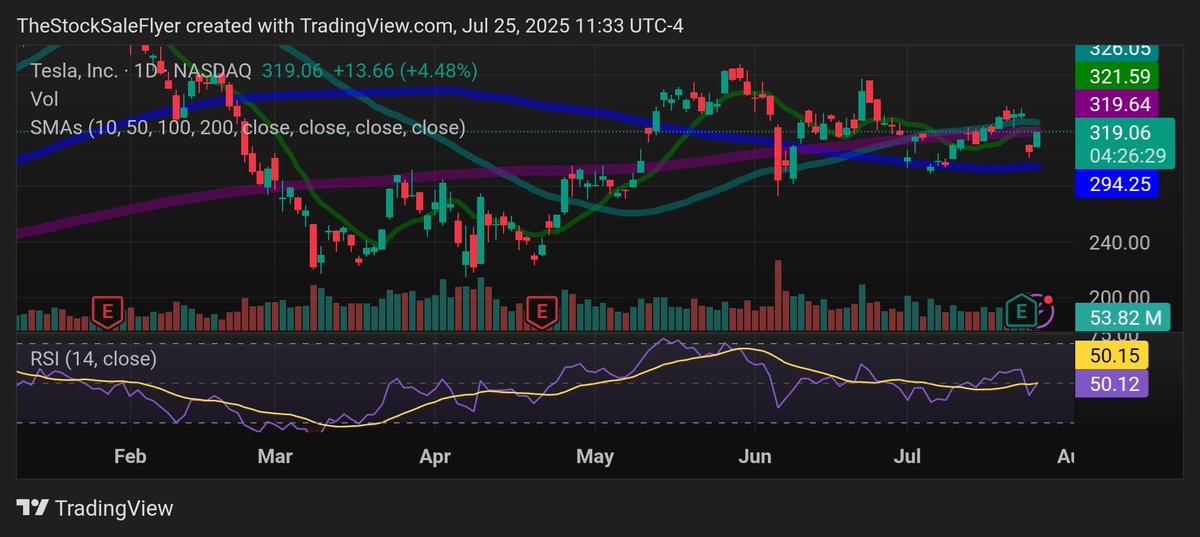Click the 200.00 price axis tick

click(x=1119, y=297)
